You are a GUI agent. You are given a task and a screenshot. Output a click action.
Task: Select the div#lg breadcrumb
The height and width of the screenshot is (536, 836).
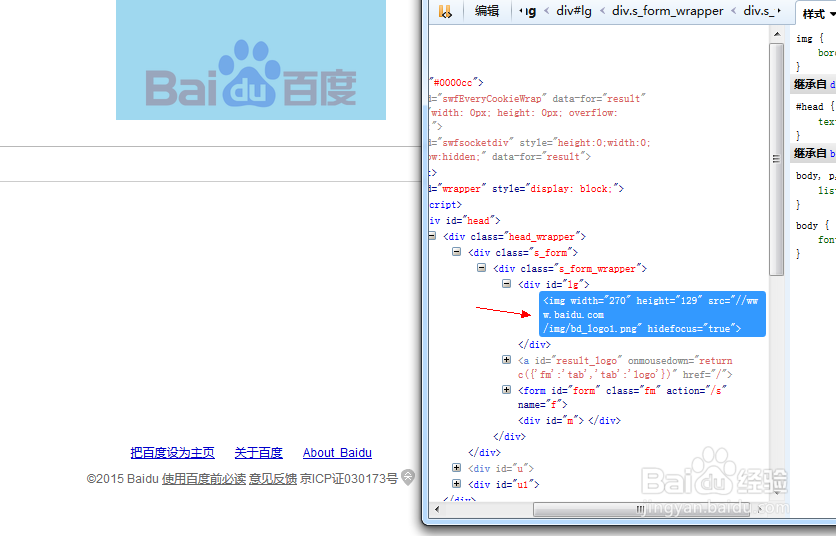[574, 11]
